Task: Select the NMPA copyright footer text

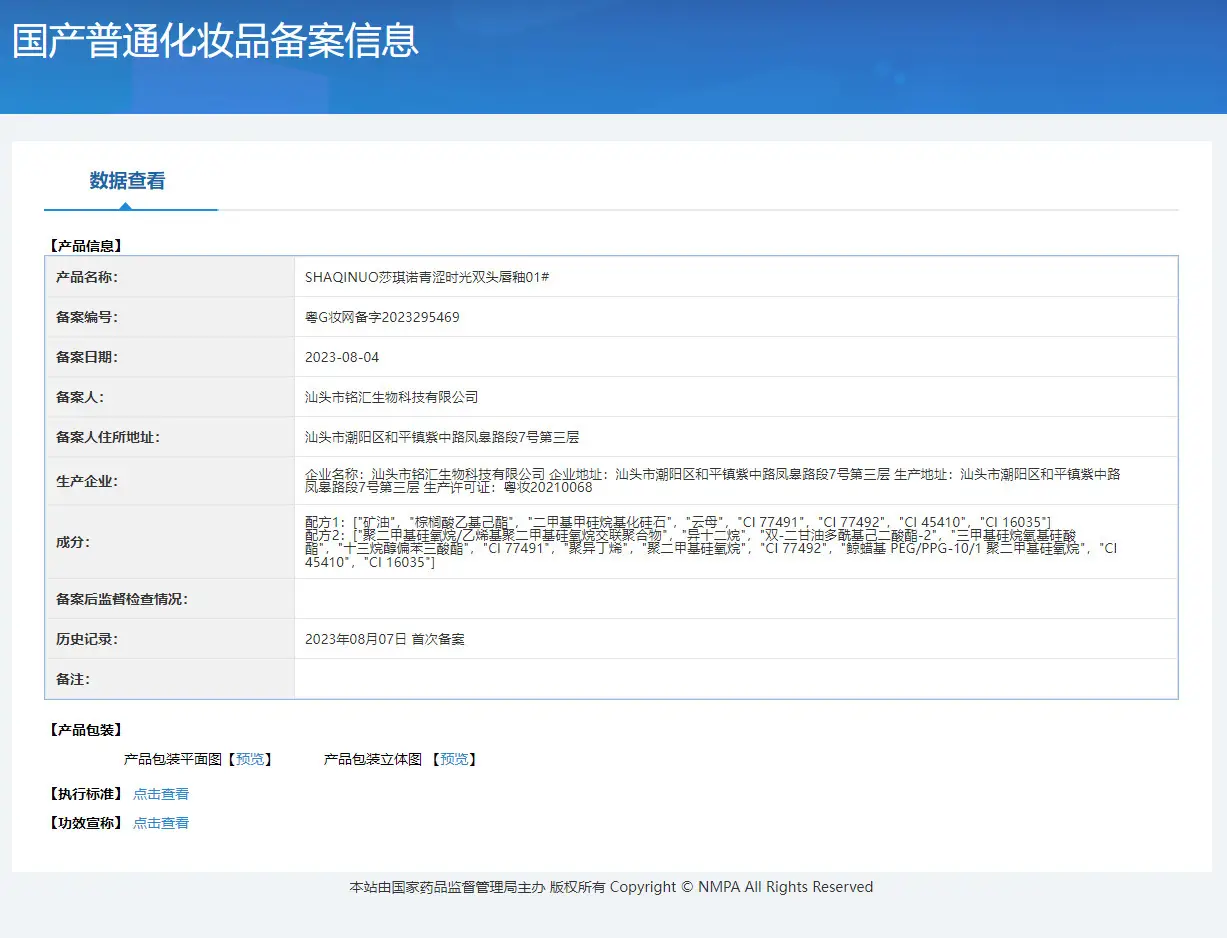Action: coord(612,887)
